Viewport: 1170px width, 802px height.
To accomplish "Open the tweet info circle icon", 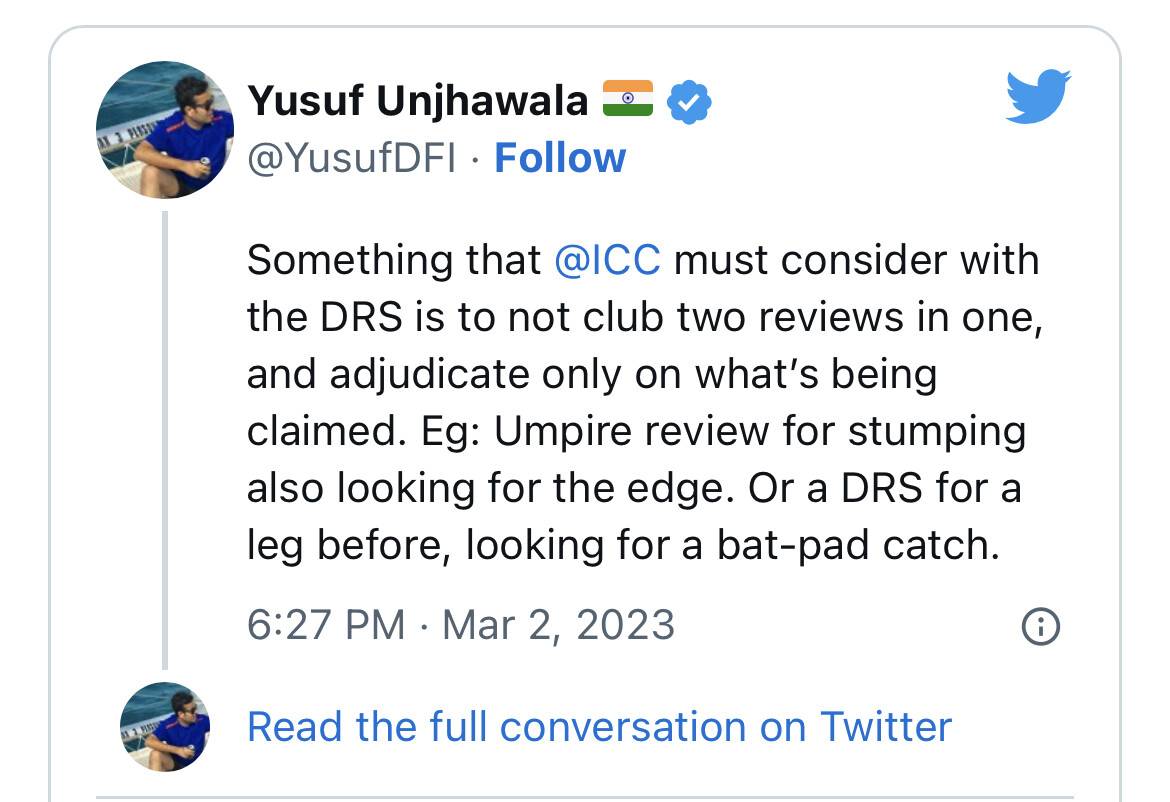I will tap(1040, 626).
